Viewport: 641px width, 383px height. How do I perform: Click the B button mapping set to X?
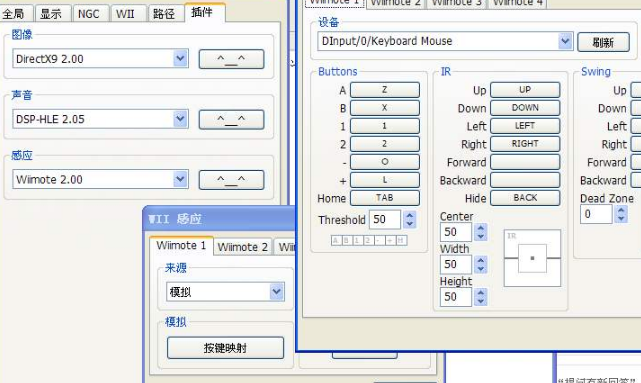[x=385, y=108]
